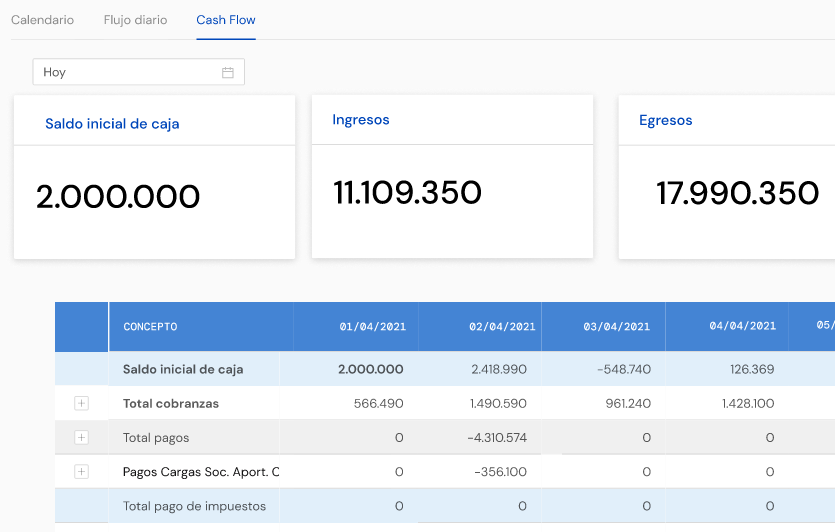
Task: Open the Flujo diario tab
Action: (x=135, y=20)
